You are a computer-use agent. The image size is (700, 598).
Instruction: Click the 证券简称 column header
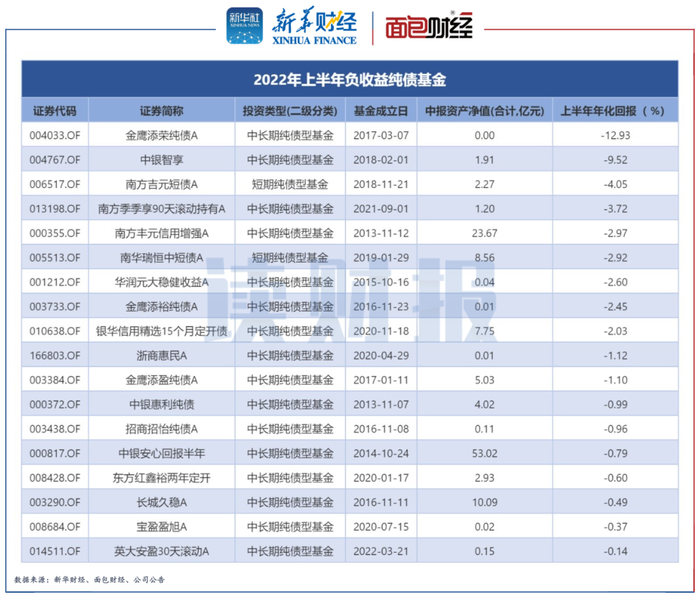pyautogui.click(x=162, y=111)
